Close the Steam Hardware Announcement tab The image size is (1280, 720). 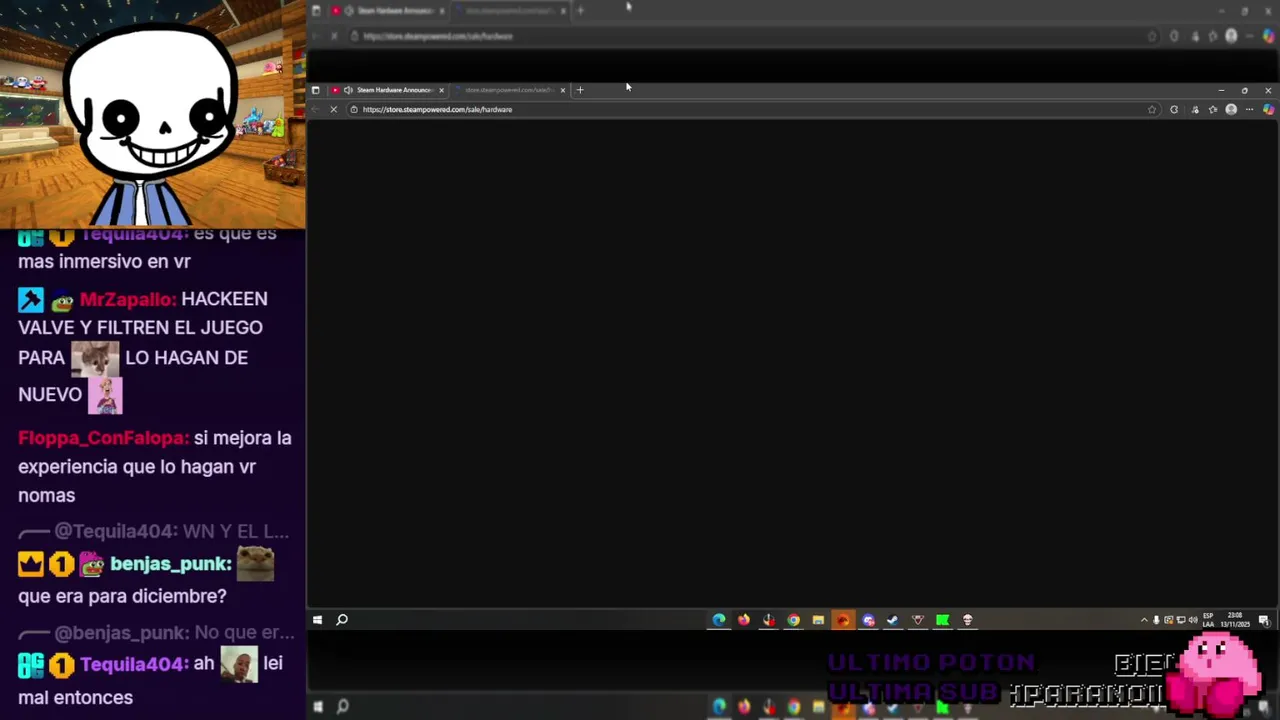[x=441, y=90]
